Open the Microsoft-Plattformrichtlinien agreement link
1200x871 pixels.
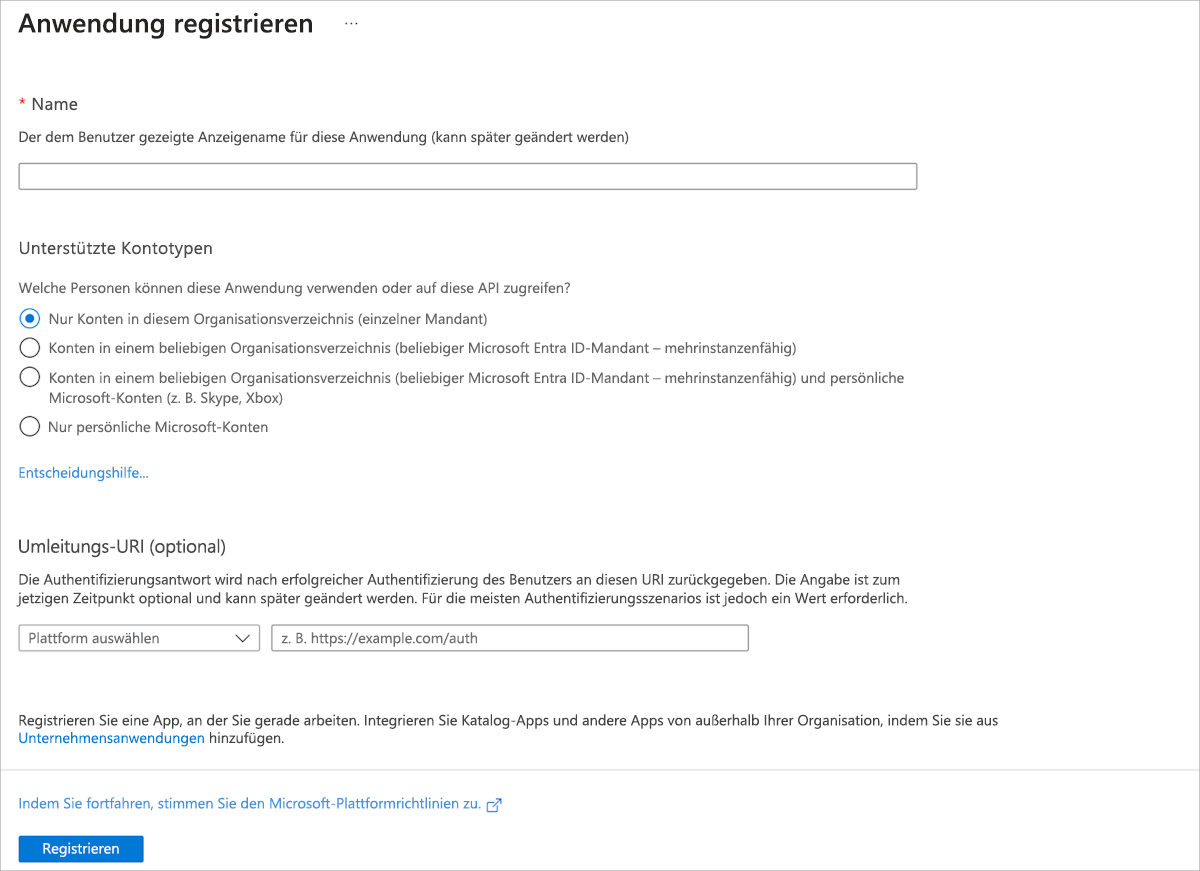pos(250,803)
